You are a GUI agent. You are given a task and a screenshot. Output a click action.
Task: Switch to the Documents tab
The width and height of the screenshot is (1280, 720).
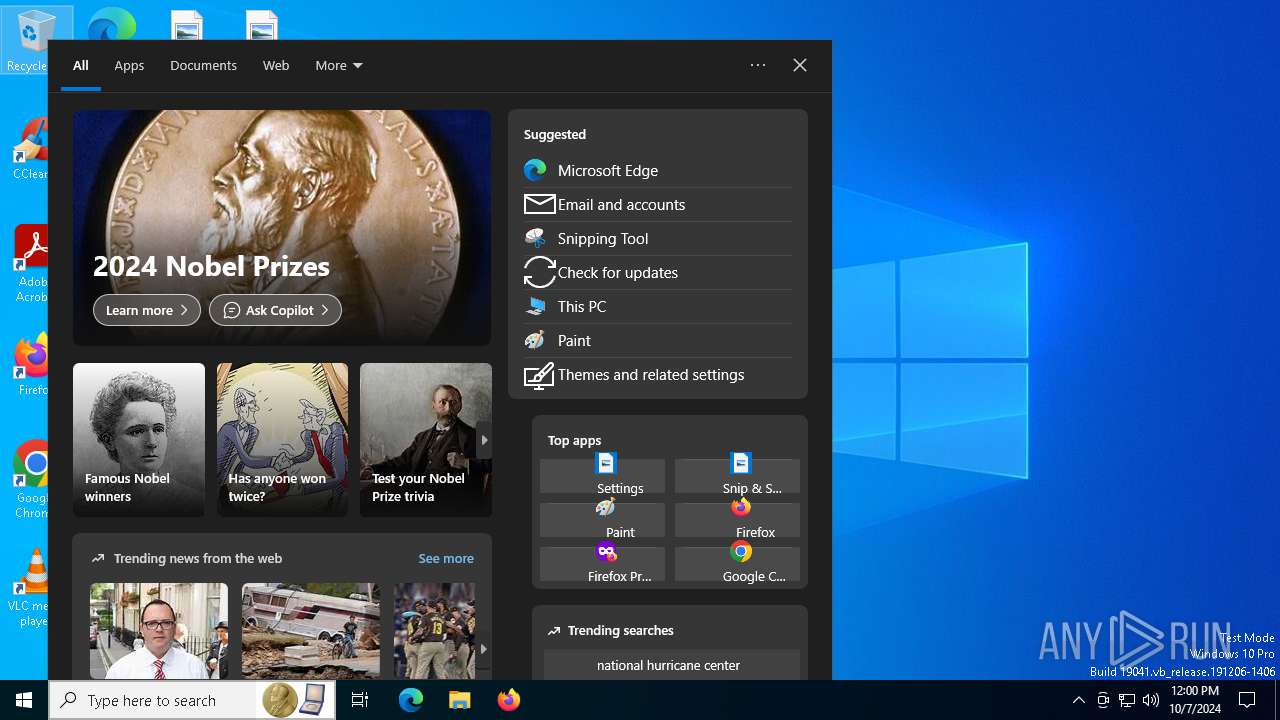(x=203, y=65)
